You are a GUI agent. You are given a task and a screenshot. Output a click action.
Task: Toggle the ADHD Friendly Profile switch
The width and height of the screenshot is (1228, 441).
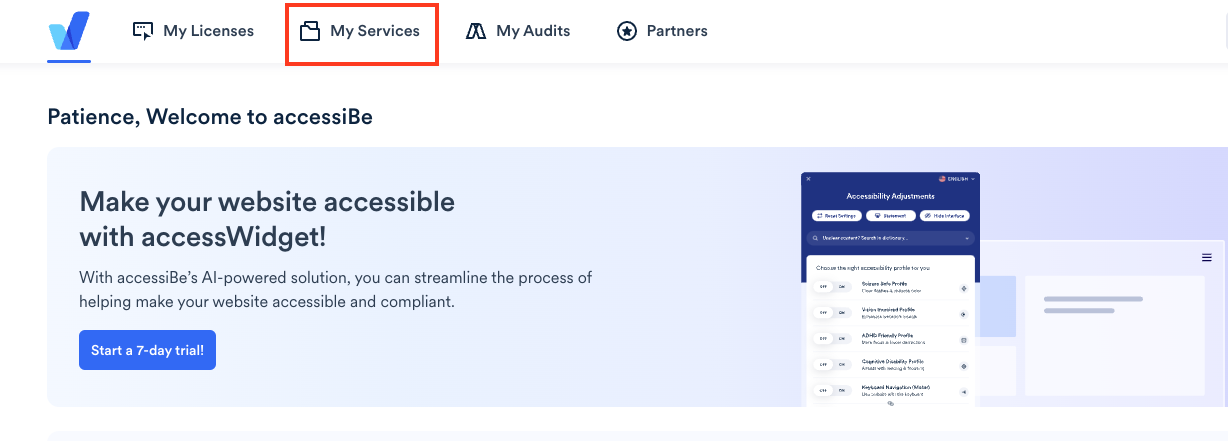pos(832,339)
